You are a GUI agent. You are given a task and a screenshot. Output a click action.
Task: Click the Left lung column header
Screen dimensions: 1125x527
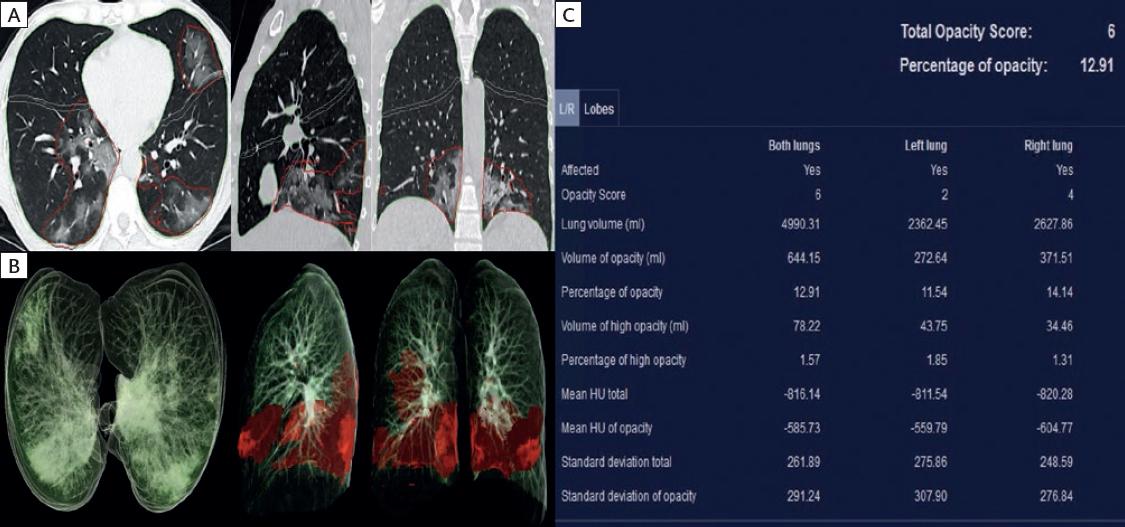(x=925, y=146)
